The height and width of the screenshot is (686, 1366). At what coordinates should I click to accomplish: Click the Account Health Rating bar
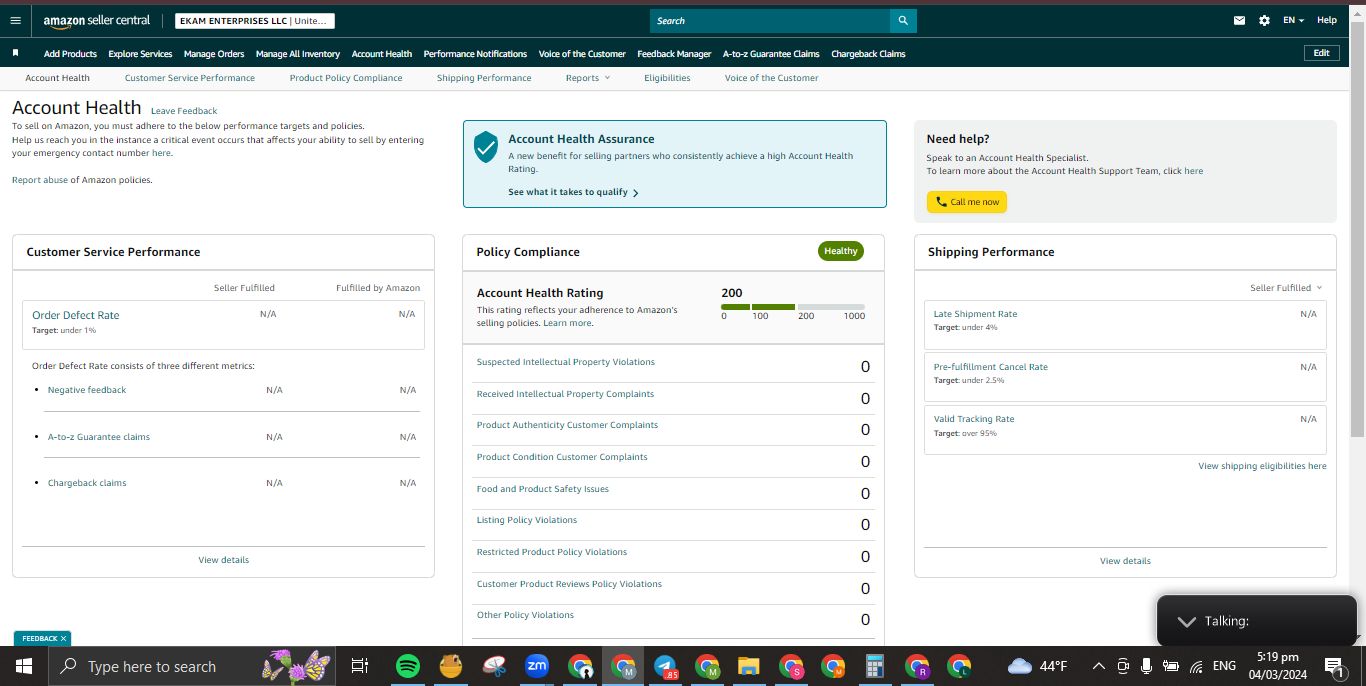click(x=793, y=307)
